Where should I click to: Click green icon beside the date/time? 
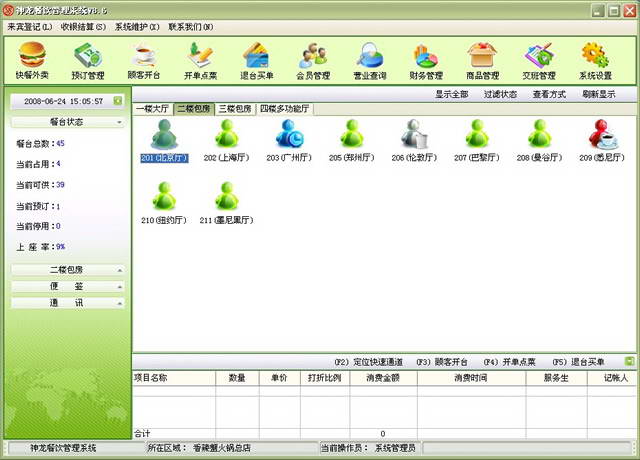click(118, 100)
